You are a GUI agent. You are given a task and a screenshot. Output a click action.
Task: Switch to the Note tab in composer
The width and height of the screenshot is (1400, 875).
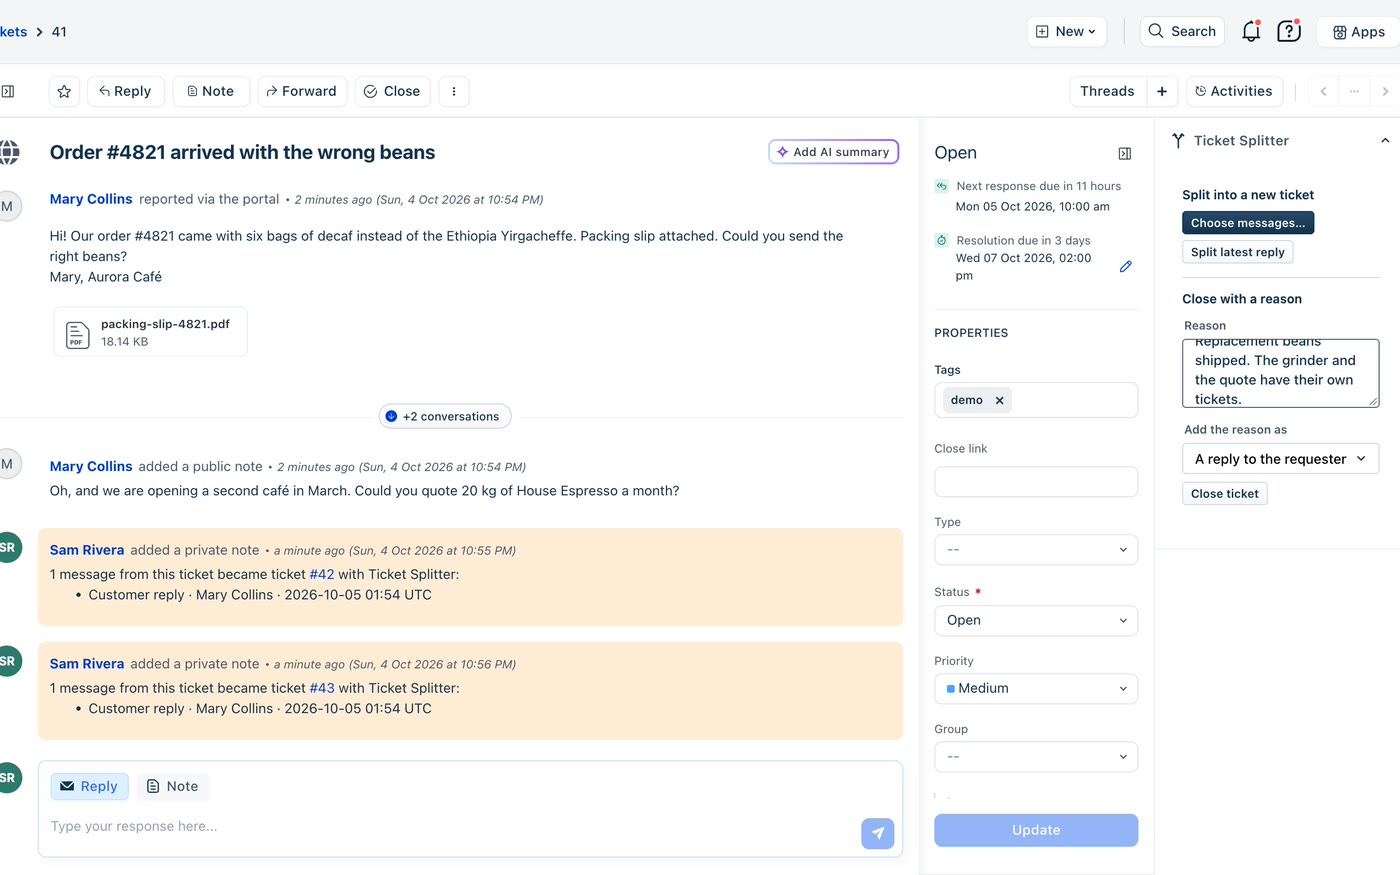click(x=172, y=786)
